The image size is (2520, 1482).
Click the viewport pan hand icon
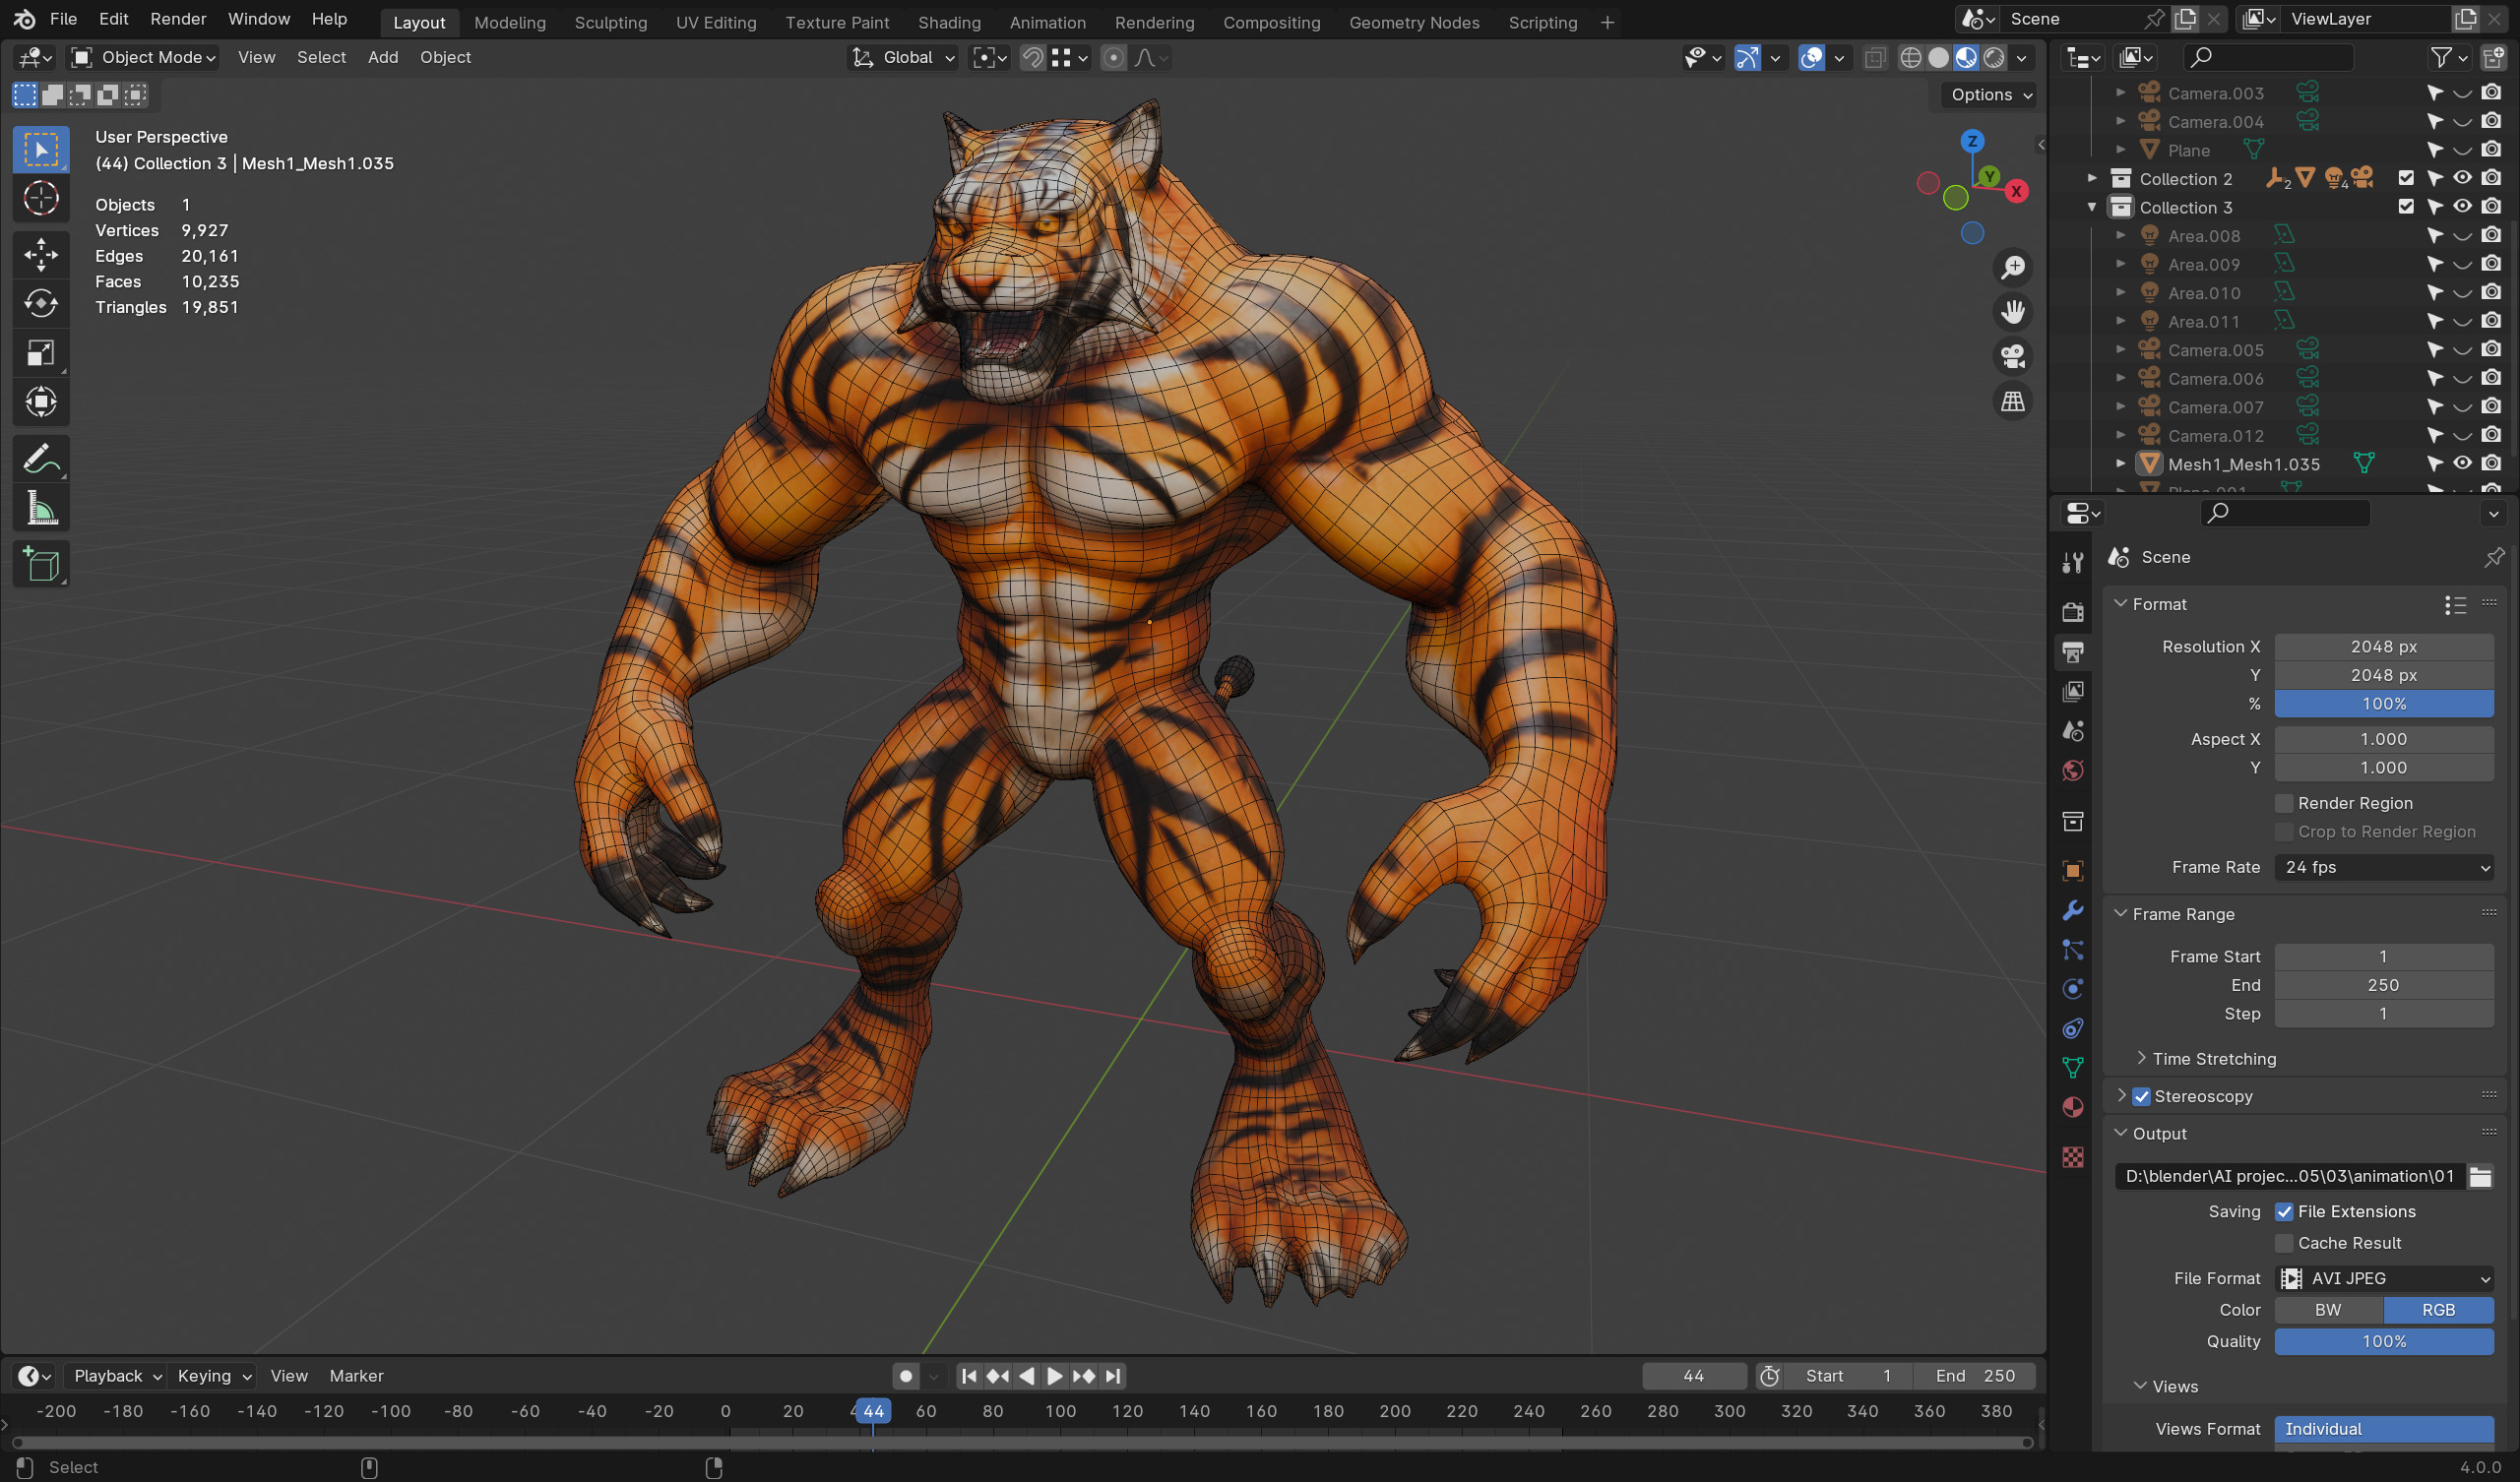coord(2012,312)
